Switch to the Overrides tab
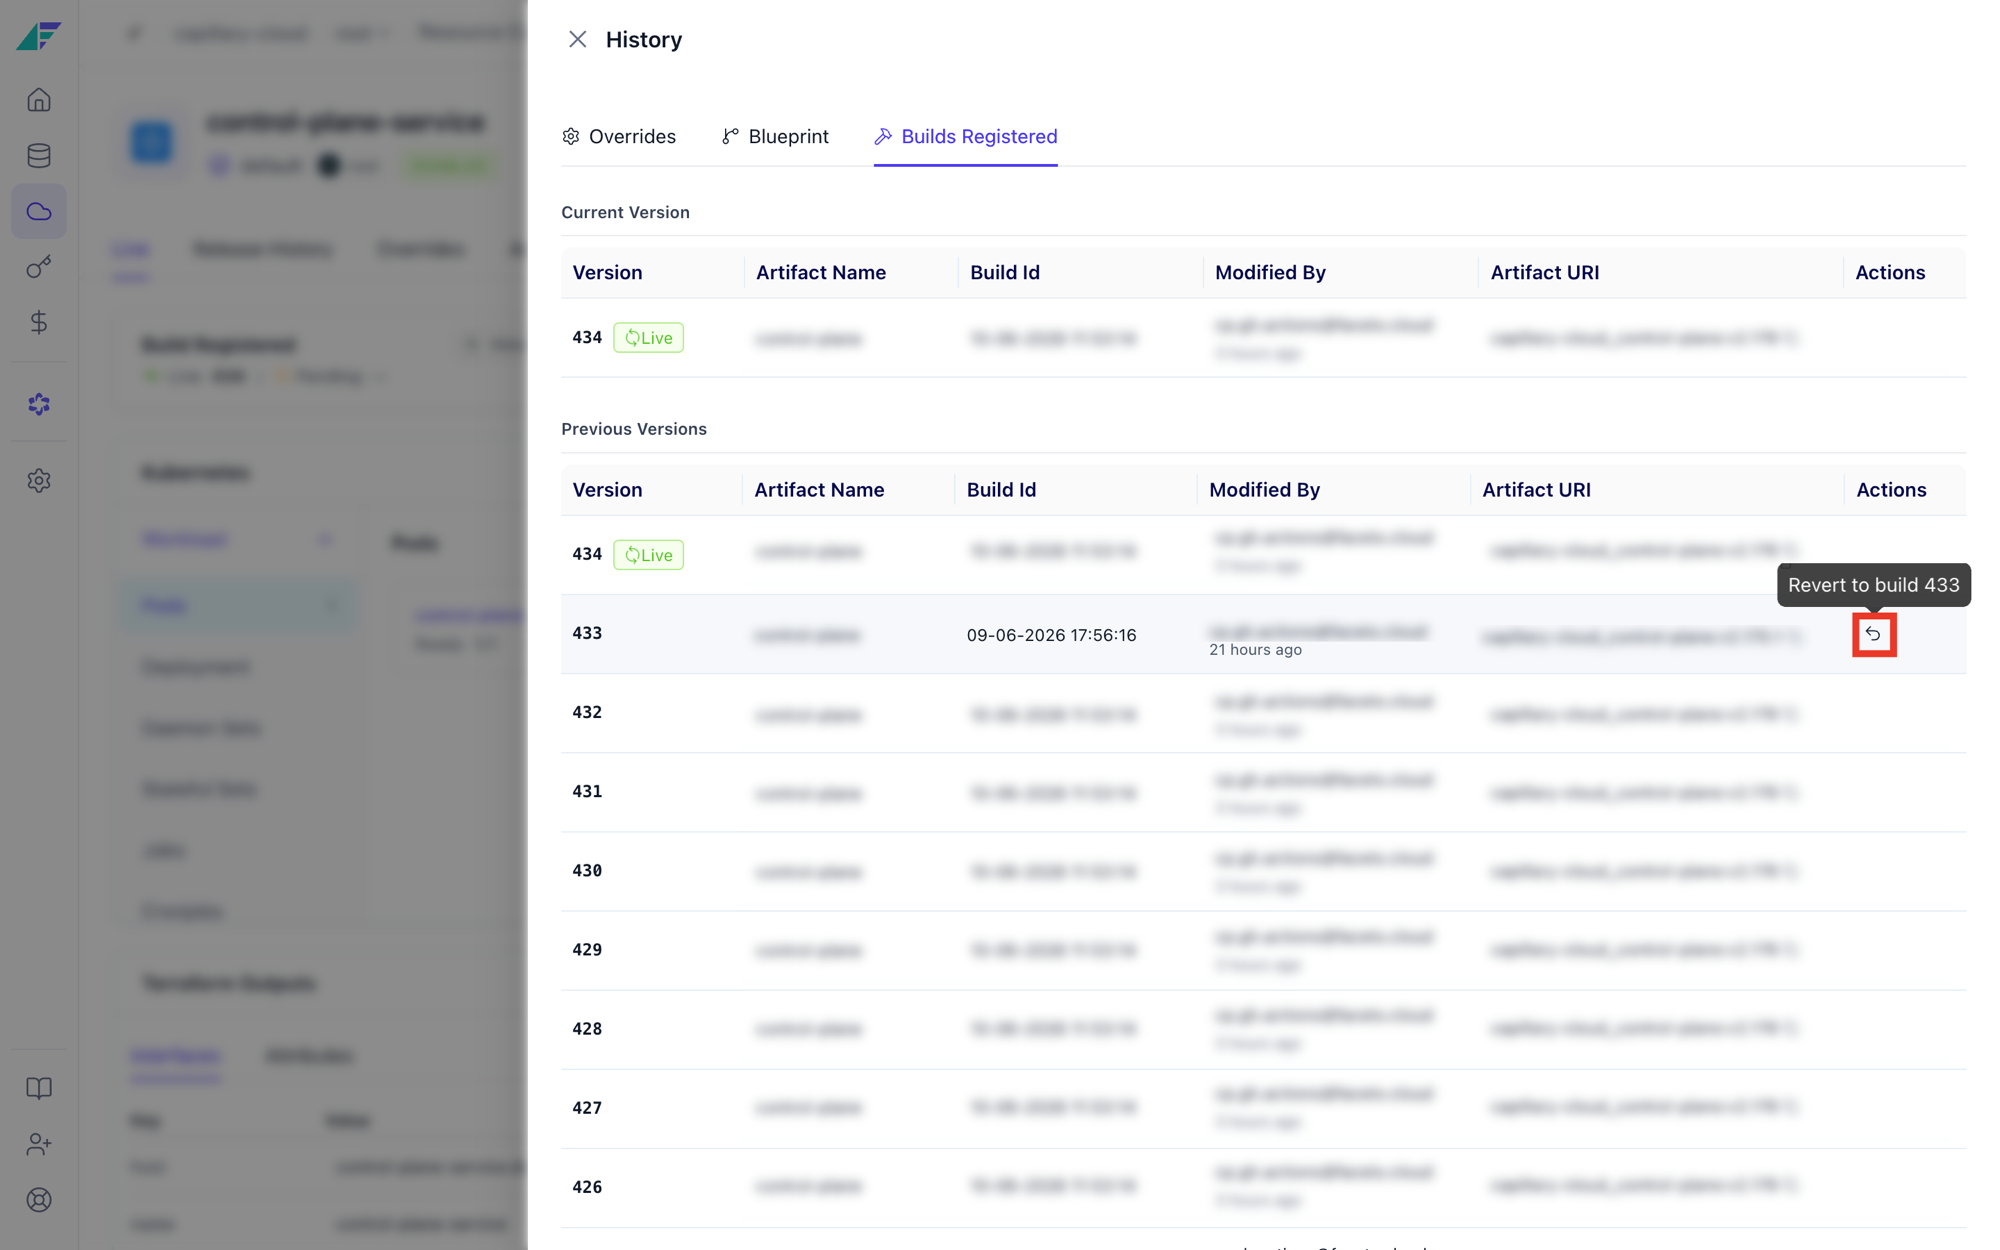The width and height of the screenshot is (2000, 1250). point(619,136)
